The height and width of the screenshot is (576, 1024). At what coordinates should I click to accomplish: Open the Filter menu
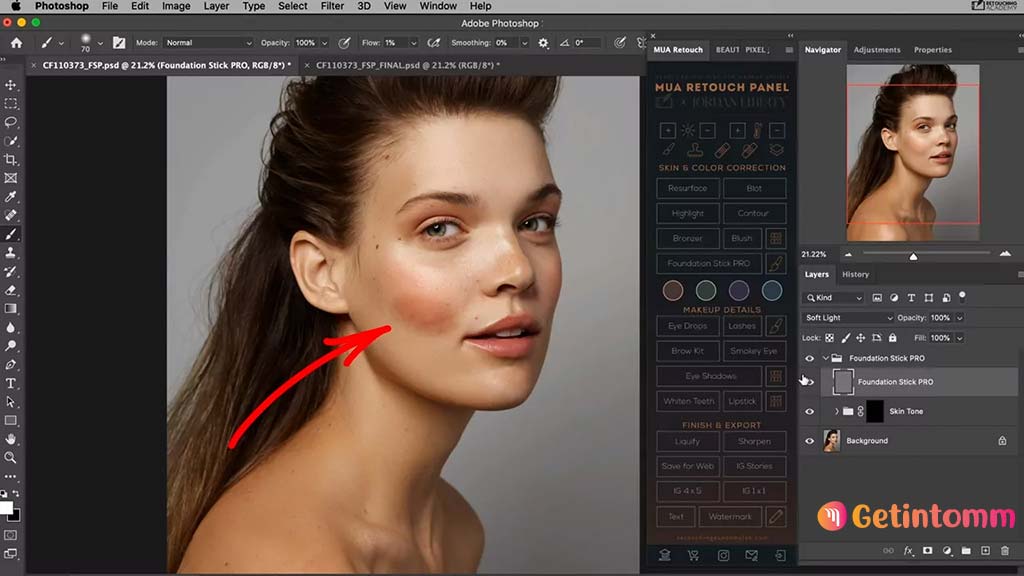click(332, 6)
